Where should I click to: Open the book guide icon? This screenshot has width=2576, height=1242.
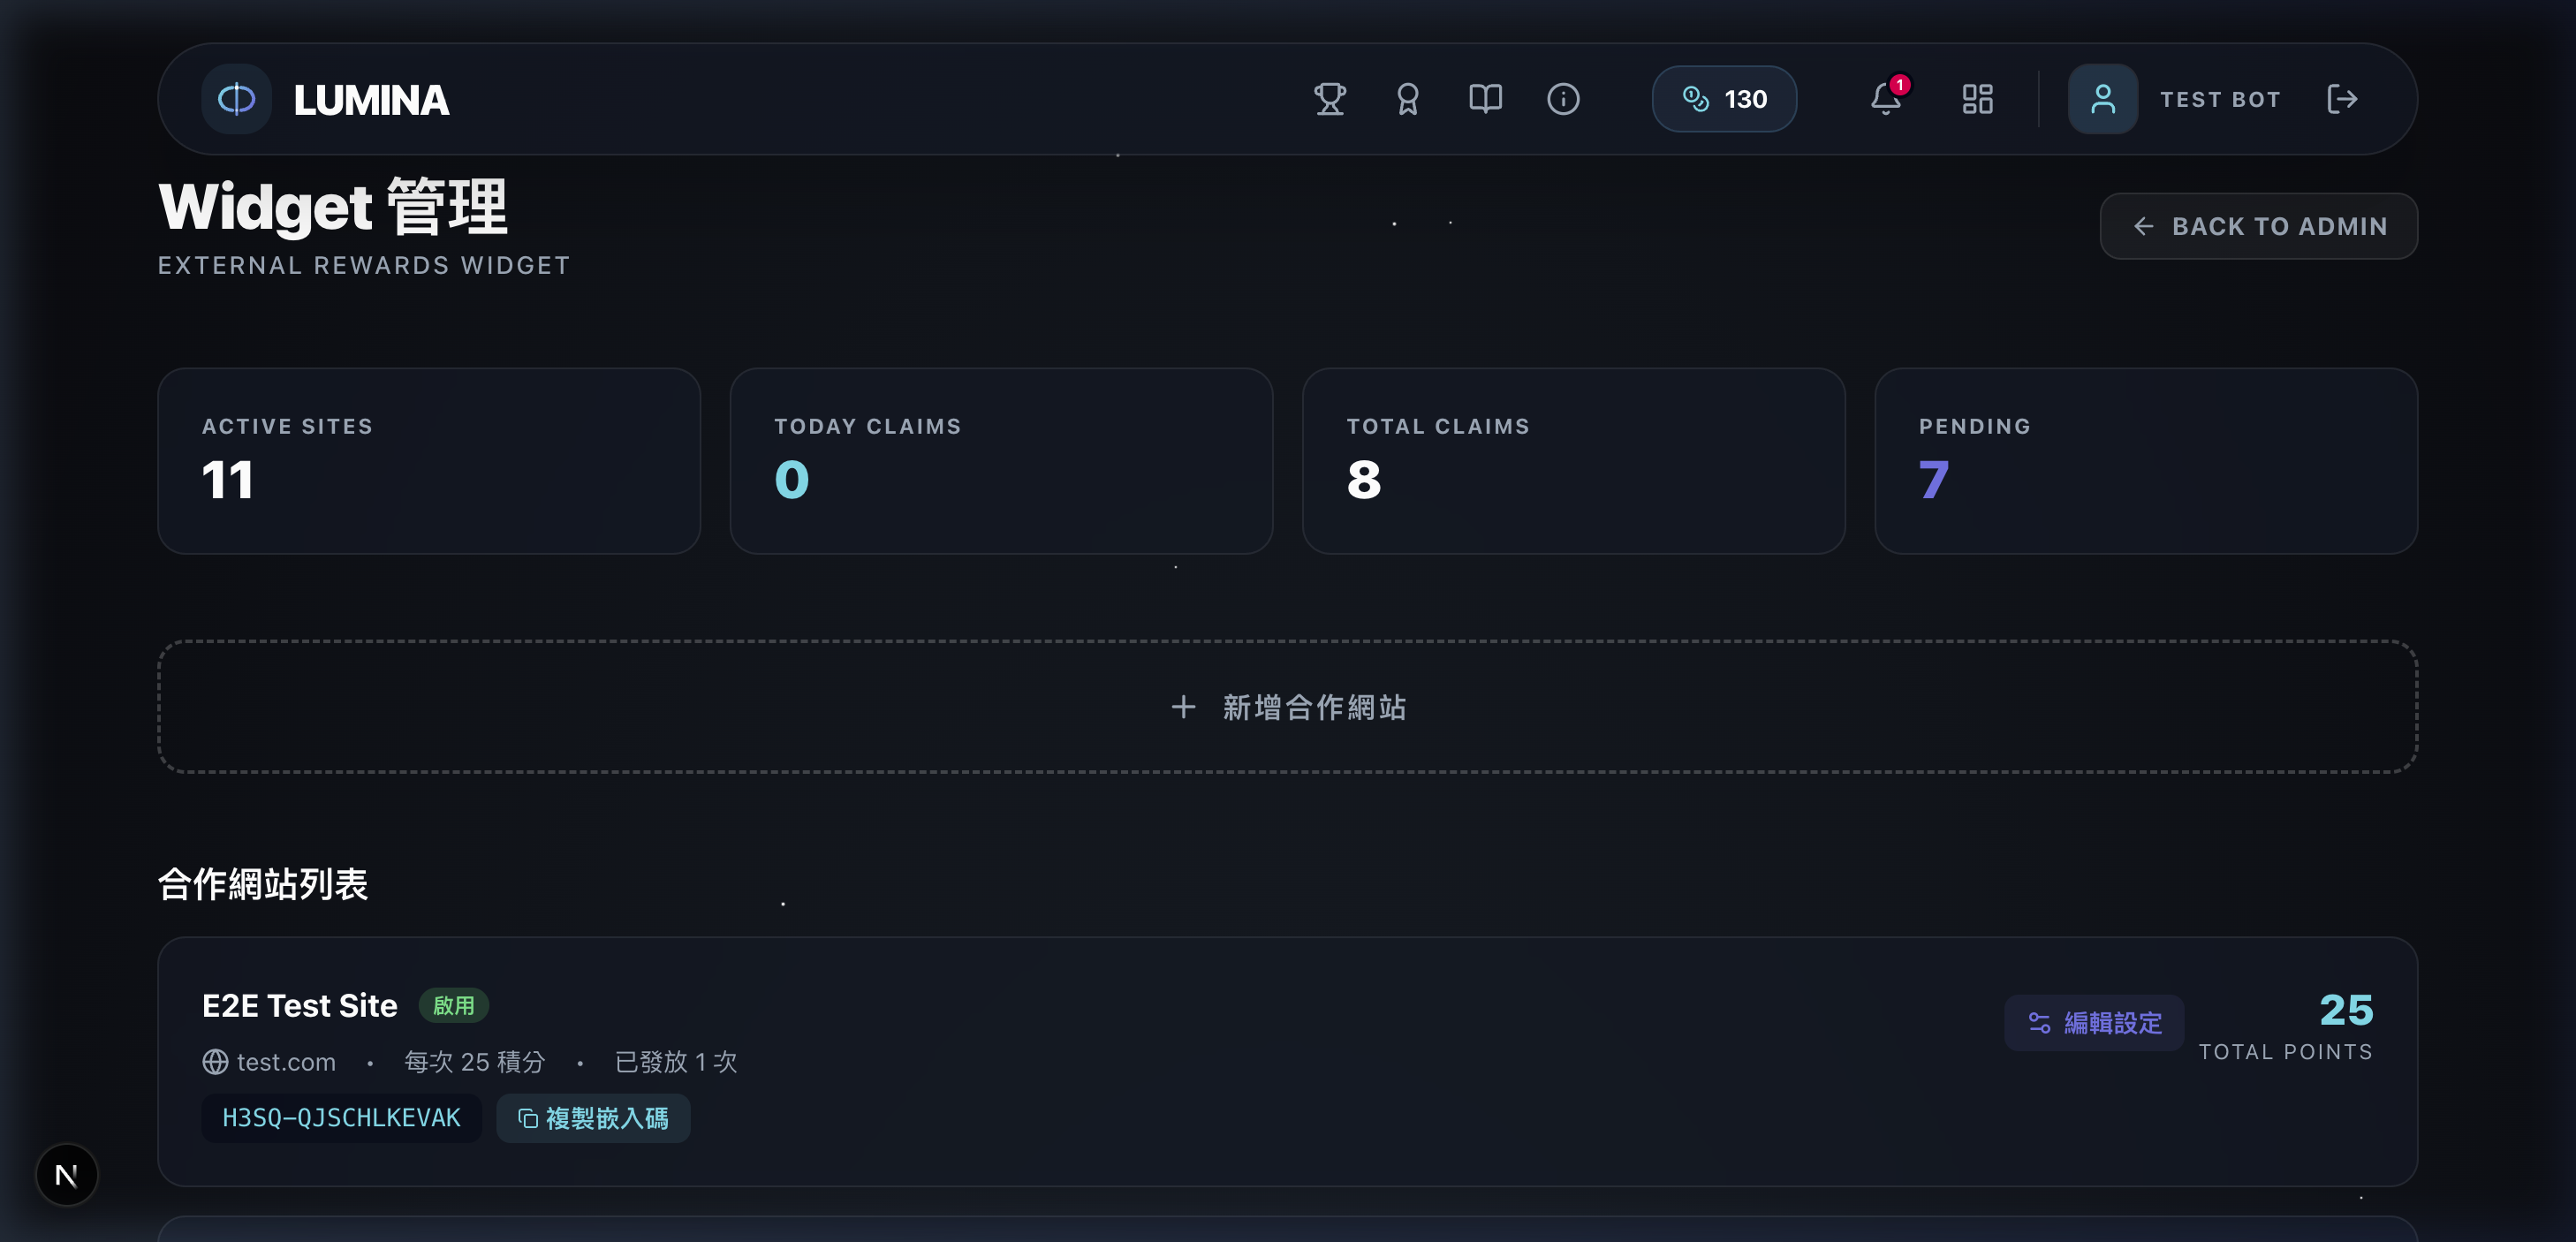[x=1485, y=99]
